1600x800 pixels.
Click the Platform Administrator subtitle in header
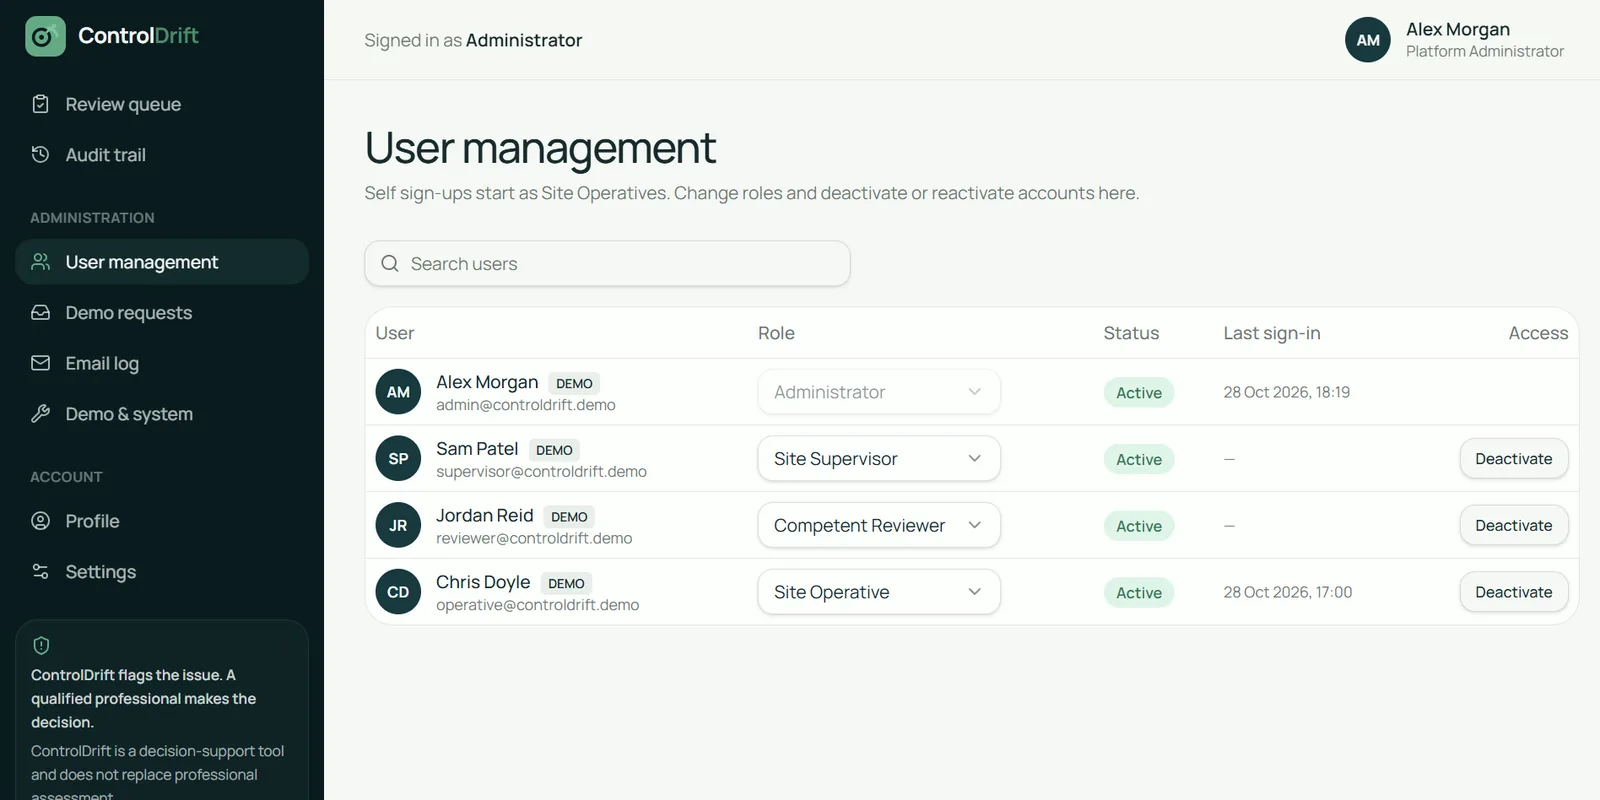[1485, 51]
